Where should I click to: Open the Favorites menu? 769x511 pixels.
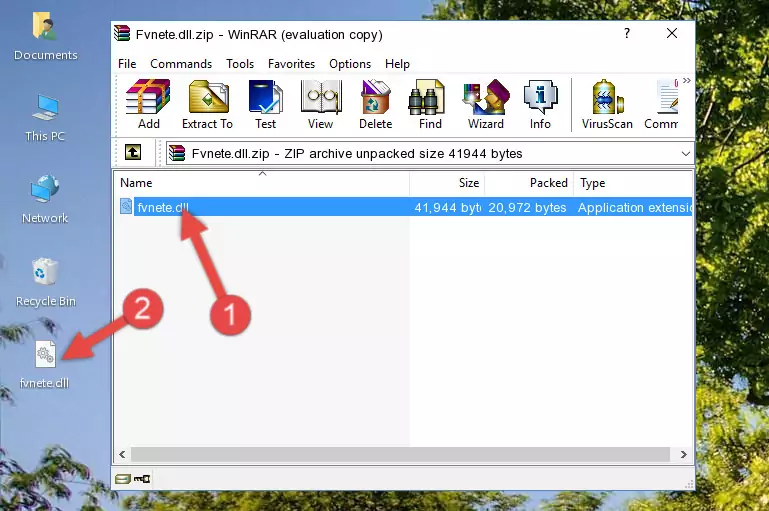click(291, 64)
